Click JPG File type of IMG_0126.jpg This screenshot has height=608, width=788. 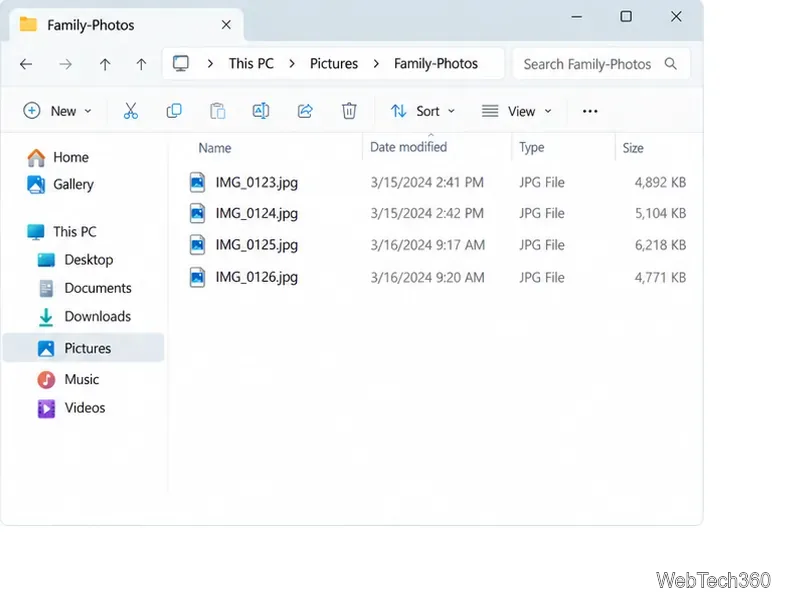tap(542, 277)
